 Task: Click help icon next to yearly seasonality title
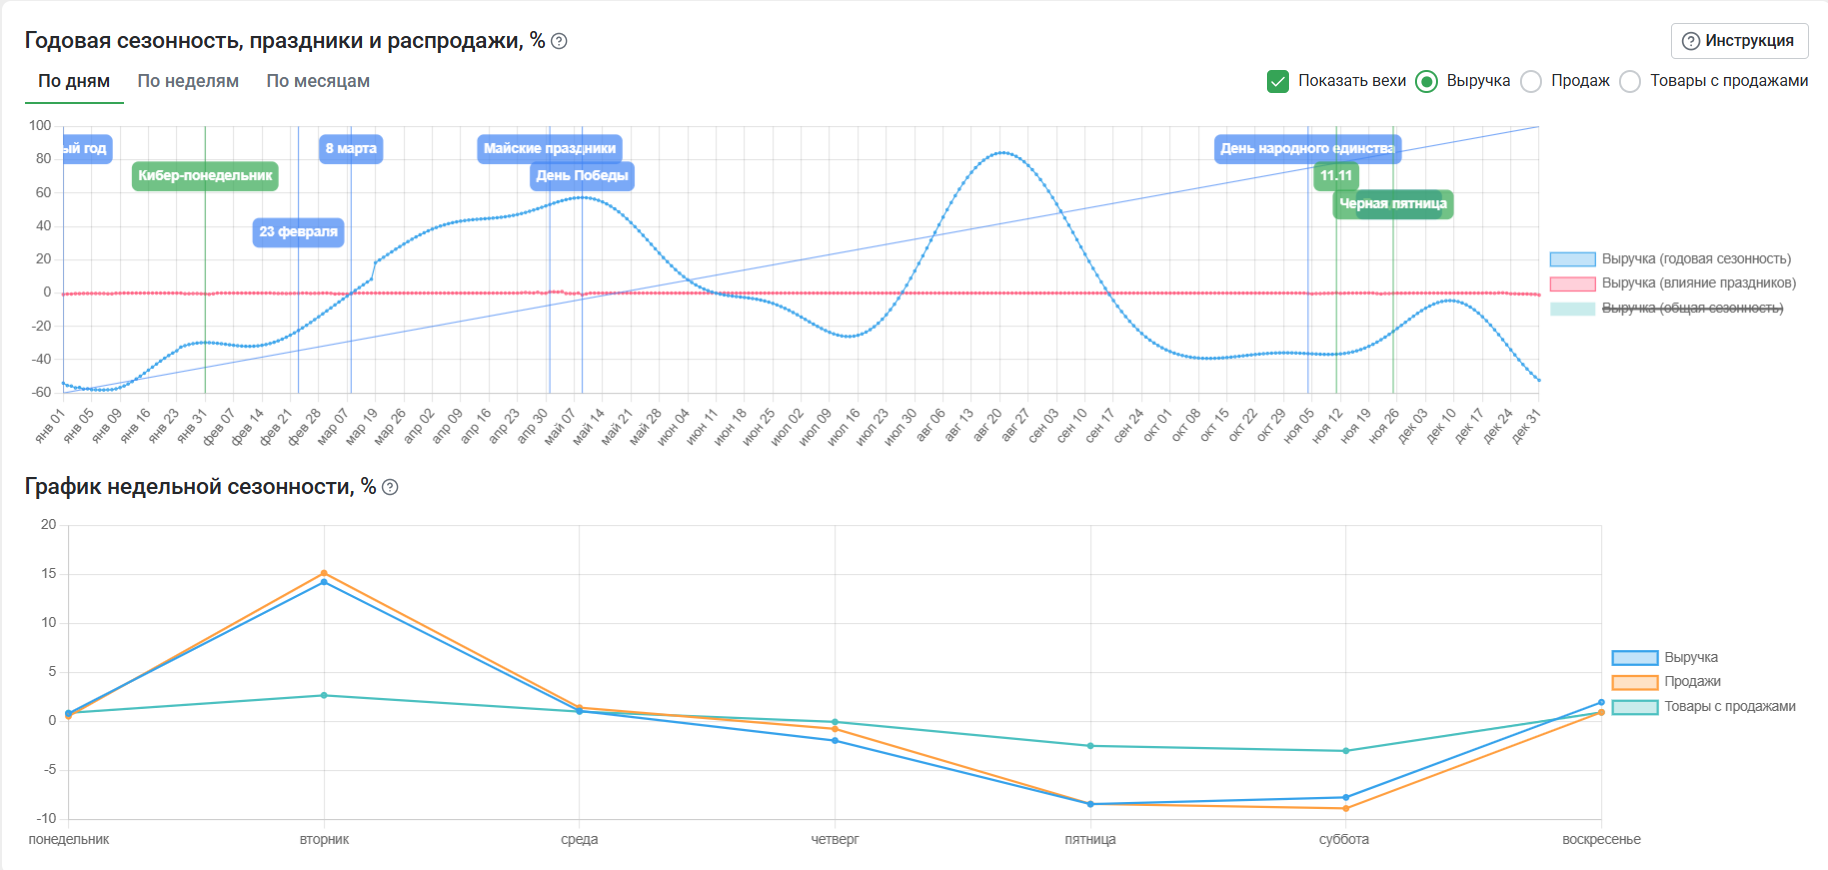(559, 41)
